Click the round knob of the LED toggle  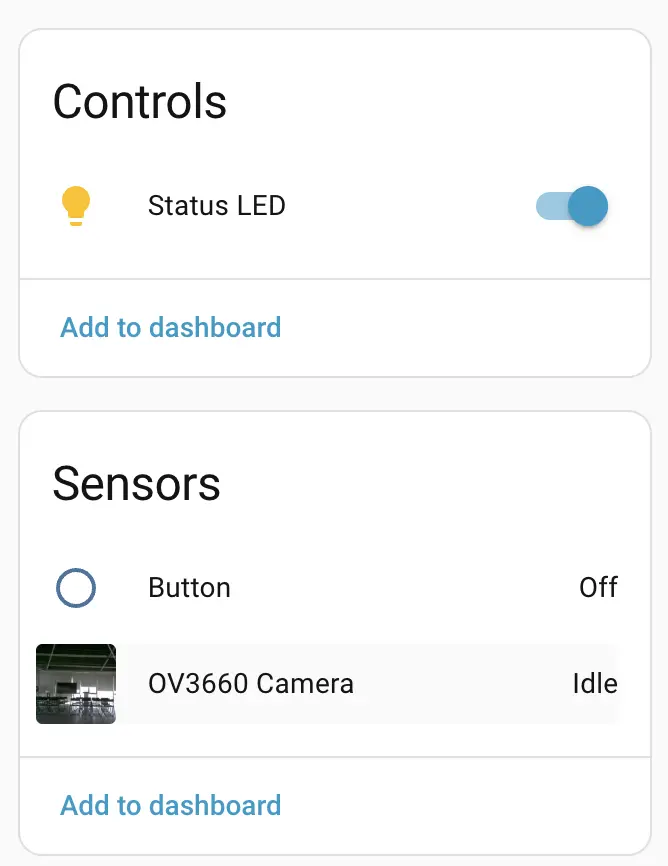[588, 206]
